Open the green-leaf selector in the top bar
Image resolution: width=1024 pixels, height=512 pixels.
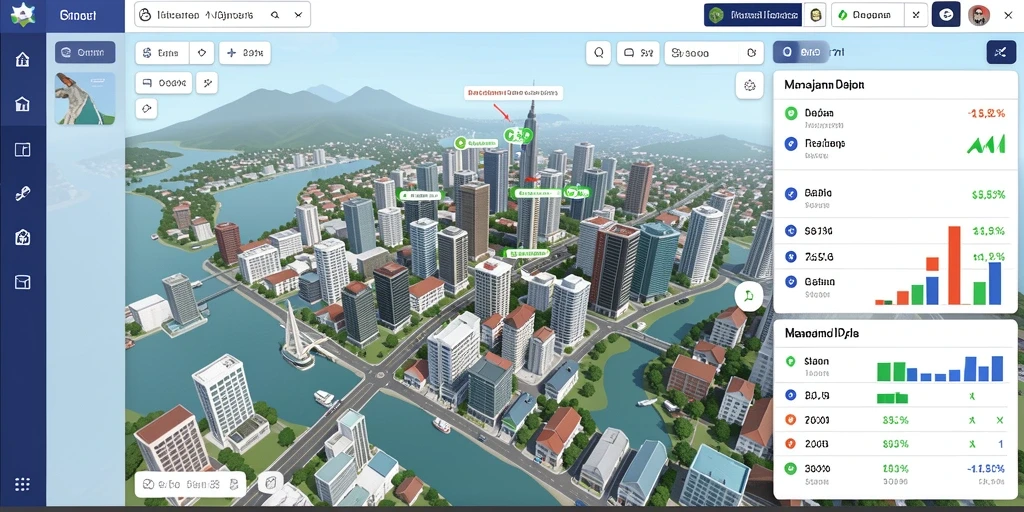(x=867, y=14)
